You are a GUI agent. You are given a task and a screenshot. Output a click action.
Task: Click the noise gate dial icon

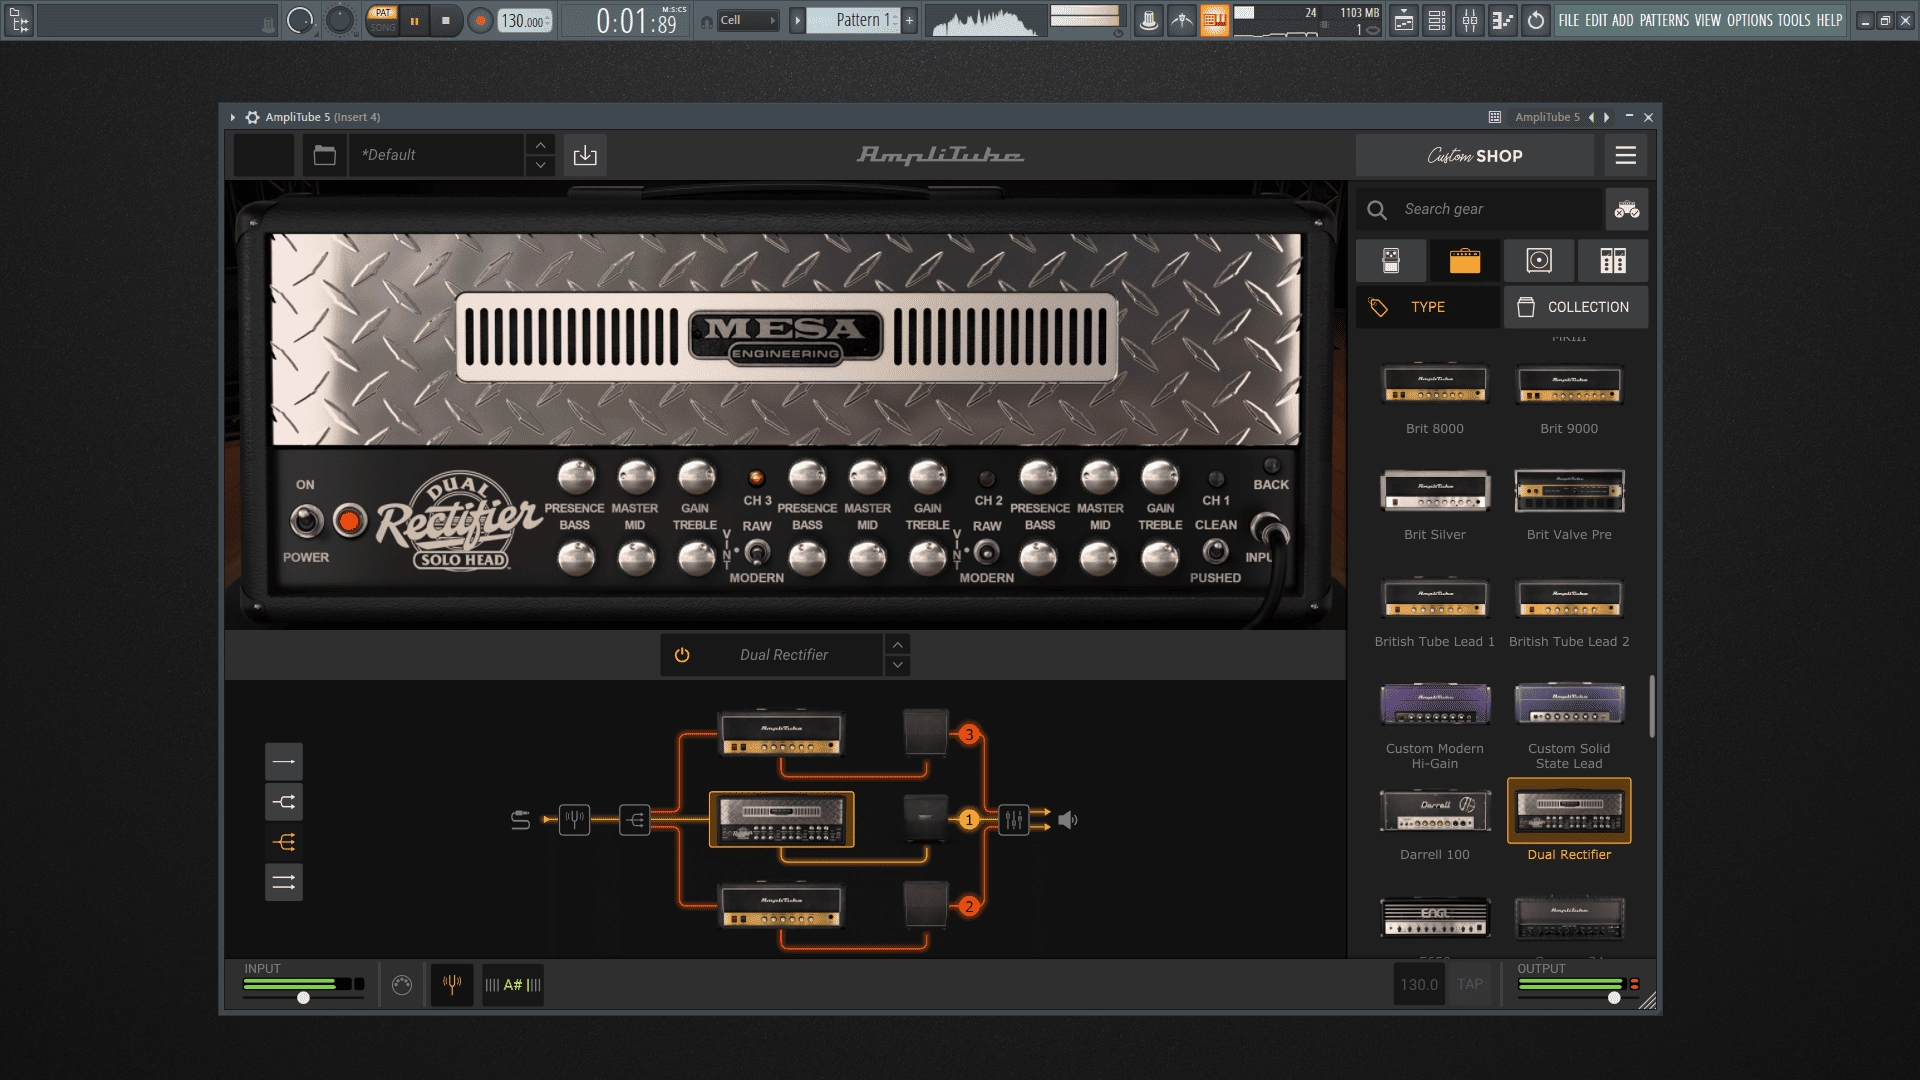click(402, 985)
